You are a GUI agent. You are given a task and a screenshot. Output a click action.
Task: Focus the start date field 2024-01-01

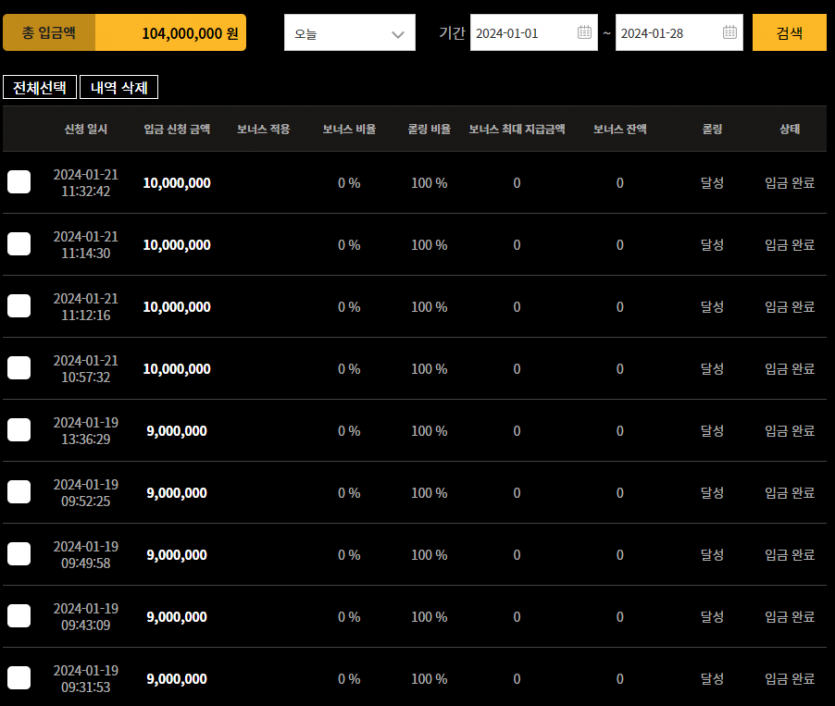click(x=534, y=33)
